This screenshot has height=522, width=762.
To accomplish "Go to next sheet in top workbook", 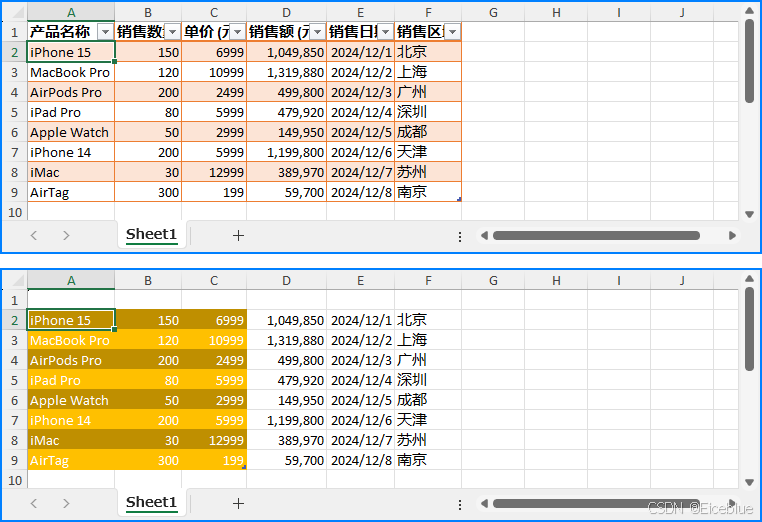I will tap(66, 236).
